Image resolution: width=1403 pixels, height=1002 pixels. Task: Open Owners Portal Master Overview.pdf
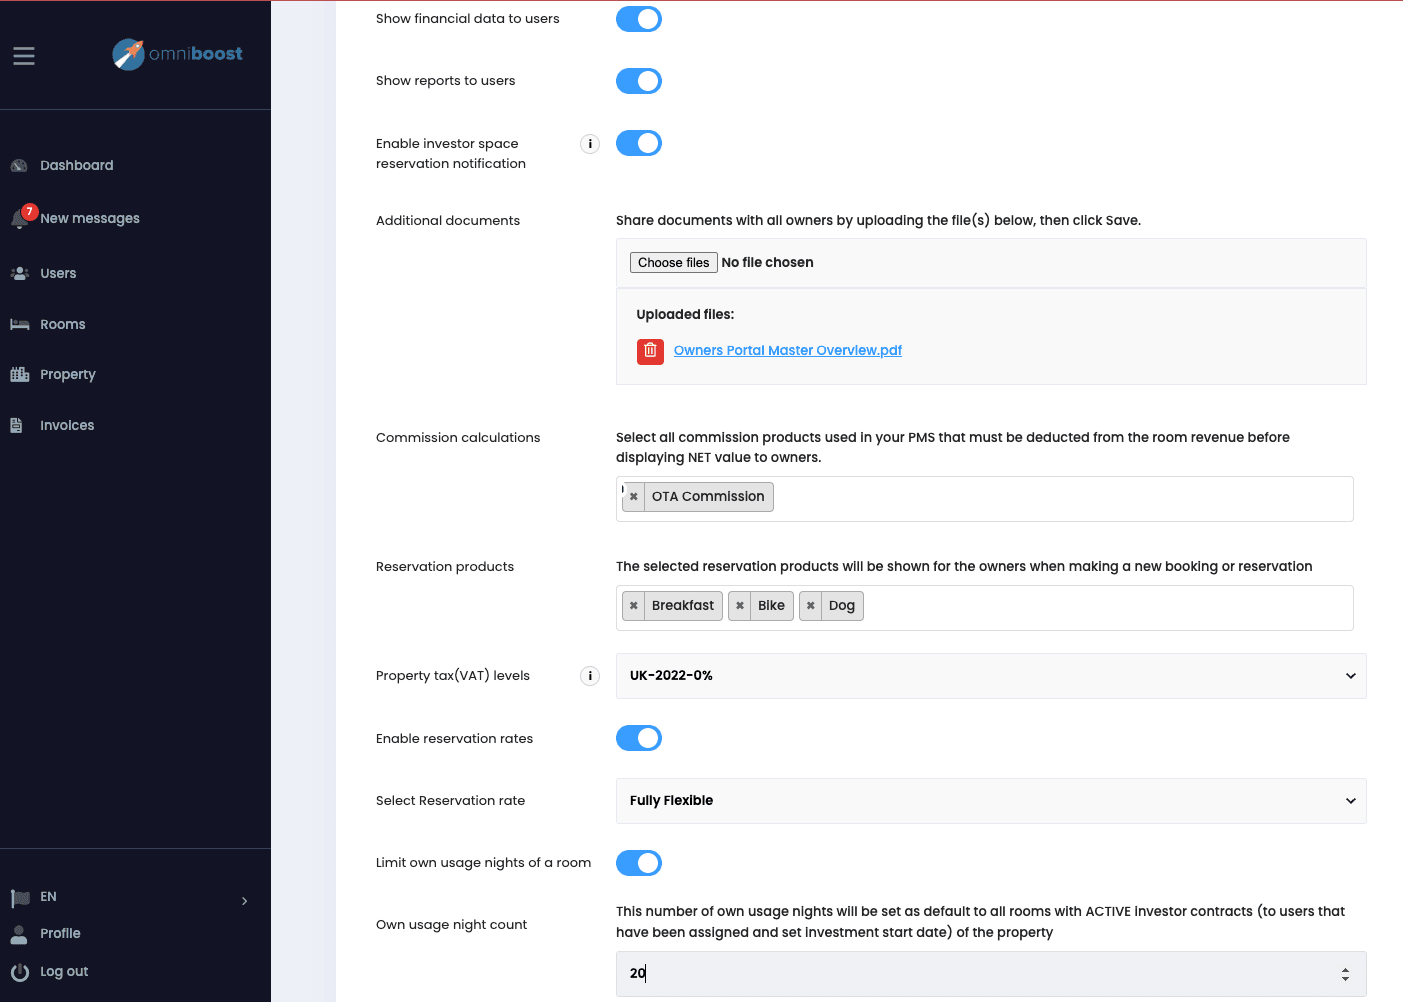787,350
